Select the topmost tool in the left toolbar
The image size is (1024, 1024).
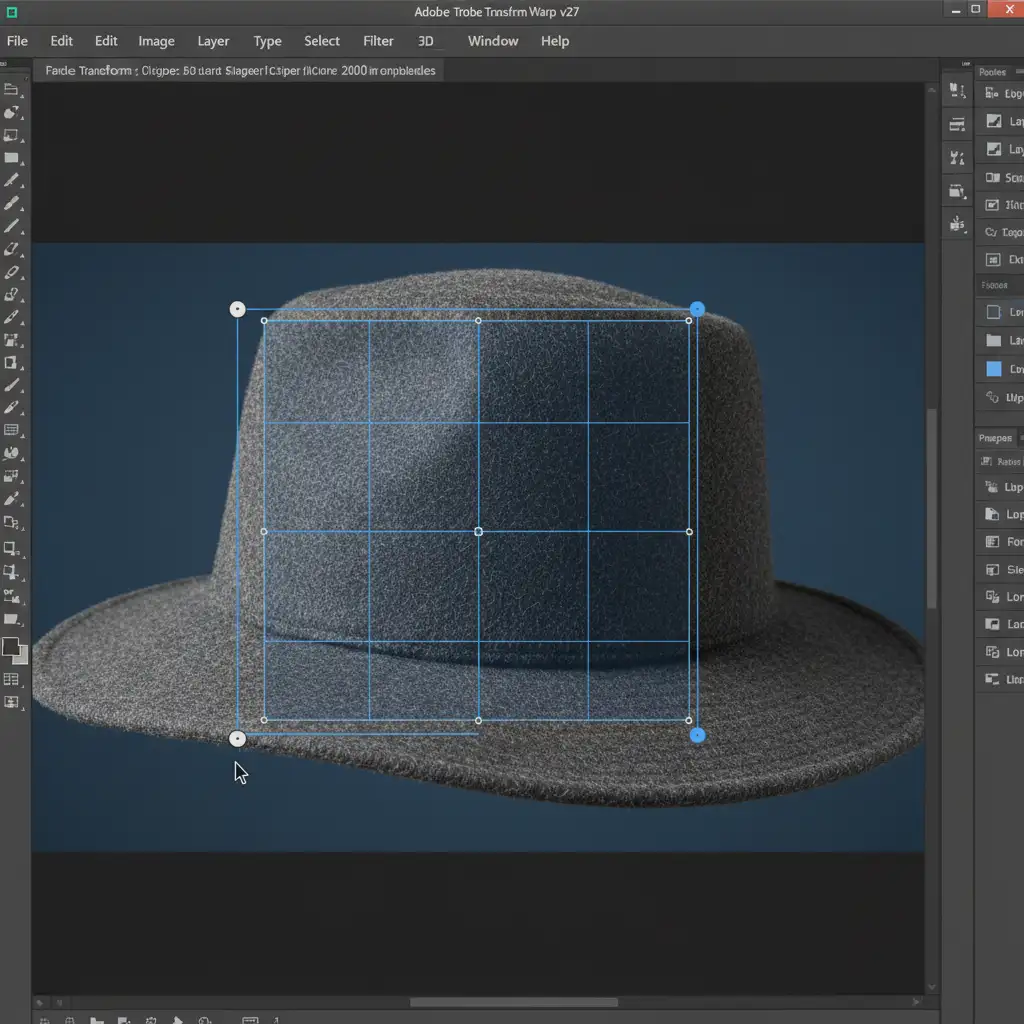[12, 89]
